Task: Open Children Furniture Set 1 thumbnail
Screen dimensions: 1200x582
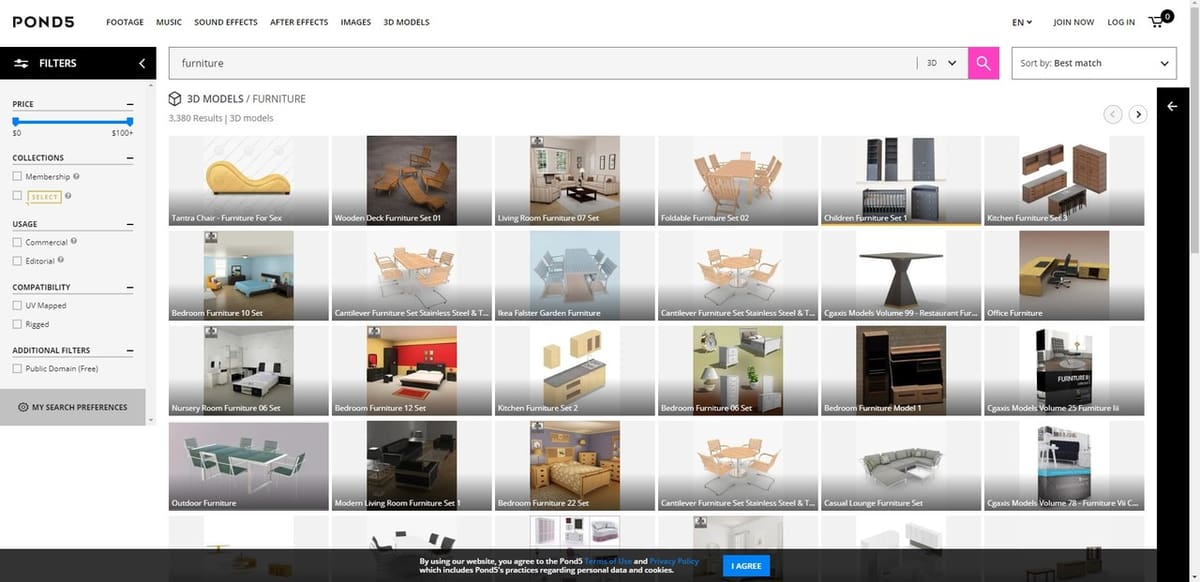Action: pos(900,180)
